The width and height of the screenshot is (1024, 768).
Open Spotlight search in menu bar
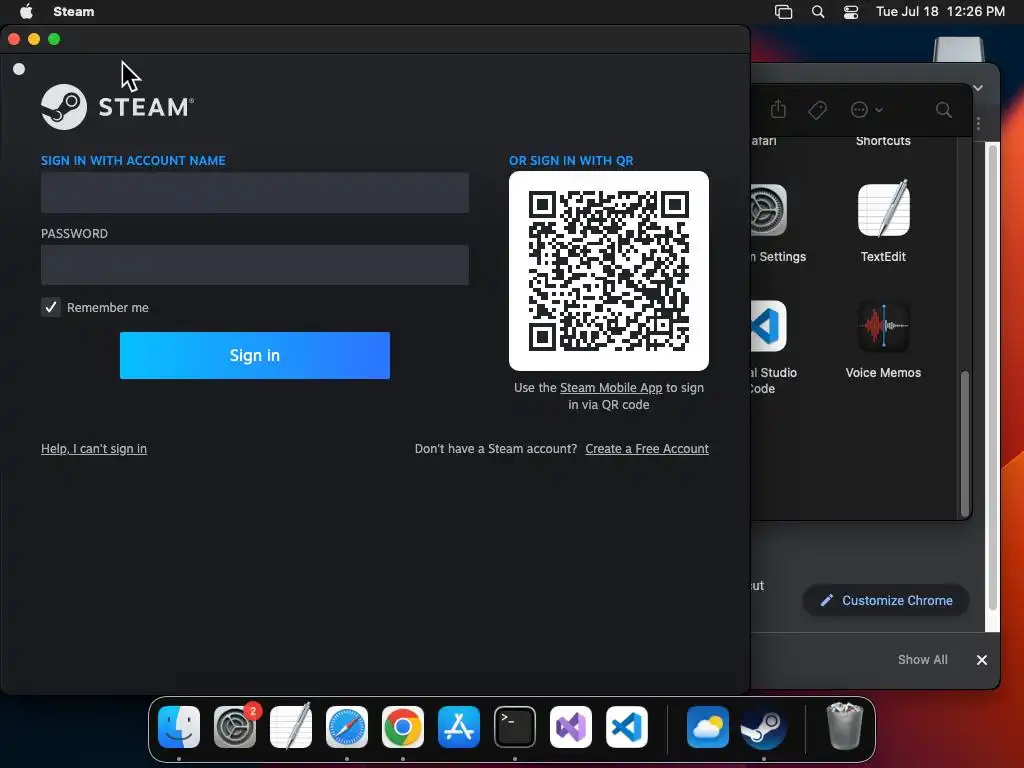(x=818, y=12)
